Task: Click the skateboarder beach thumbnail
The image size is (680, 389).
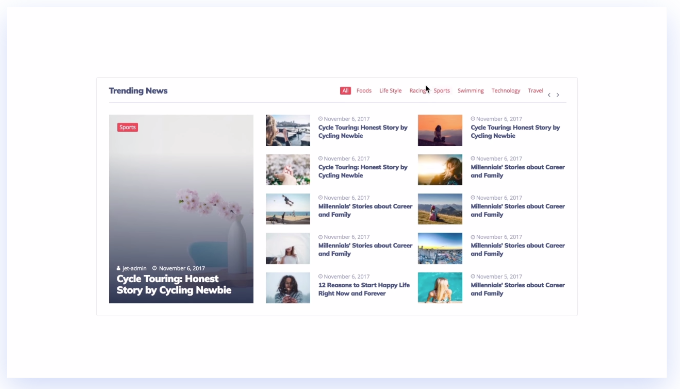Action: (288, 209)
